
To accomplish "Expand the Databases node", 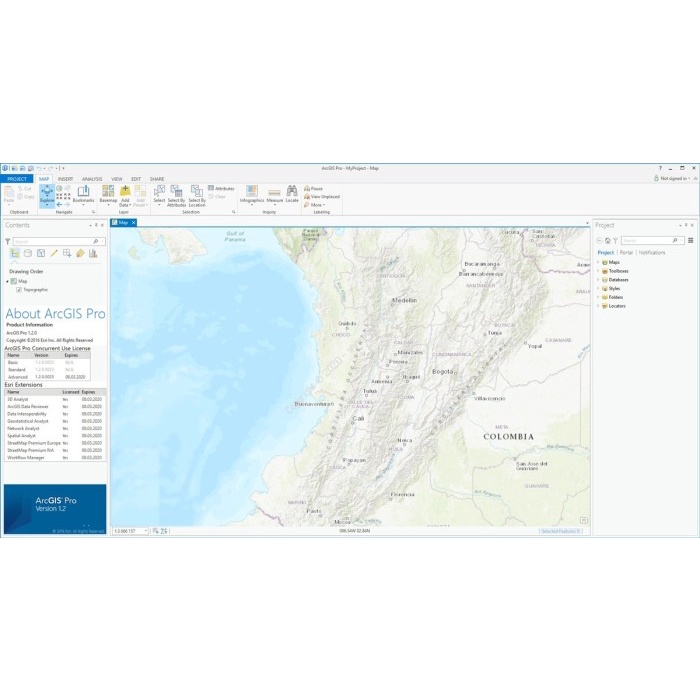I will pyautogui.click(x=598, y=280).
